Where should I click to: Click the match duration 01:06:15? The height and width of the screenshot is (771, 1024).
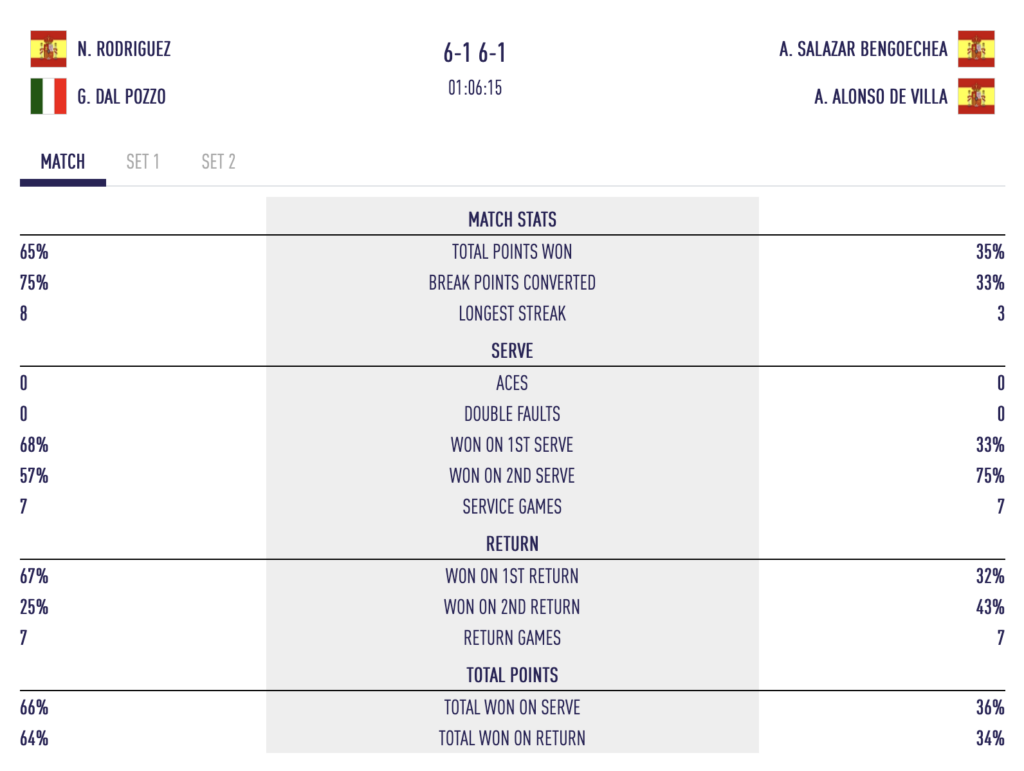coord(475,88)
